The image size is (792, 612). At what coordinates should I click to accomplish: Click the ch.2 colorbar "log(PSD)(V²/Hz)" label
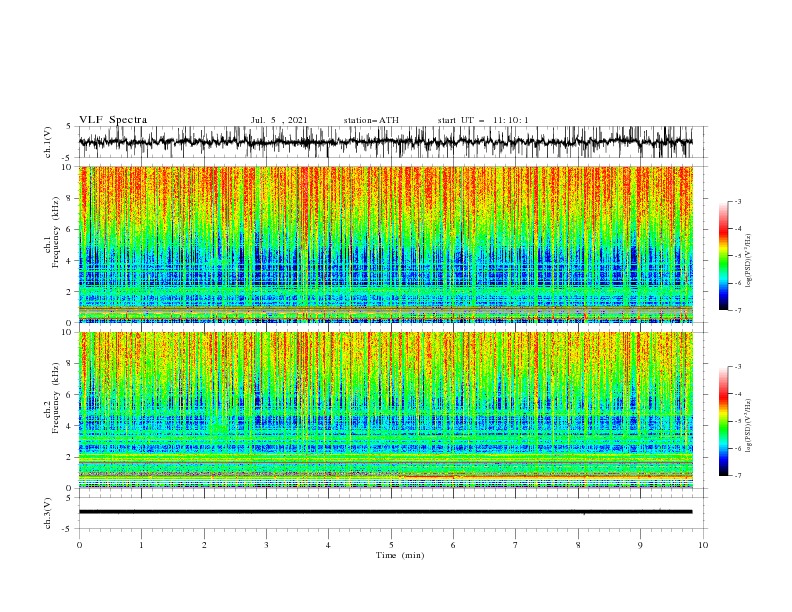tap(749, 425)
